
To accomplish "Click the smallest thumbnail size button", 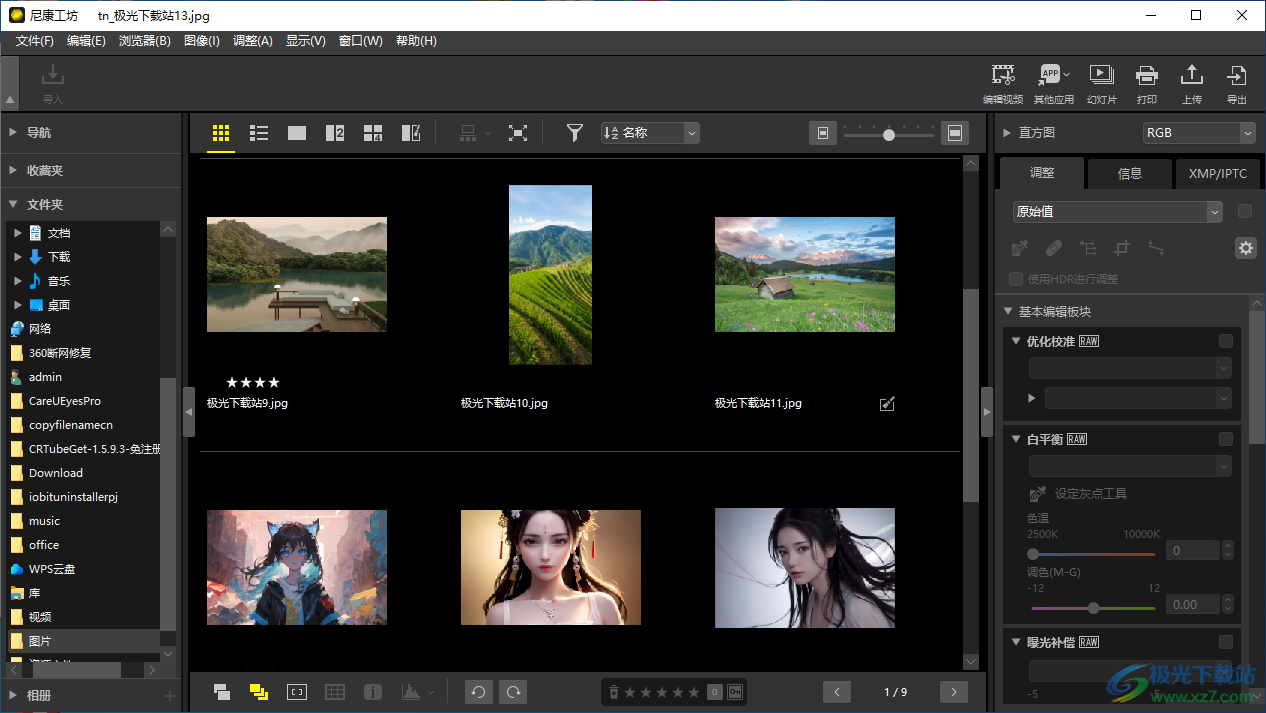I will (x=822, y=133).
